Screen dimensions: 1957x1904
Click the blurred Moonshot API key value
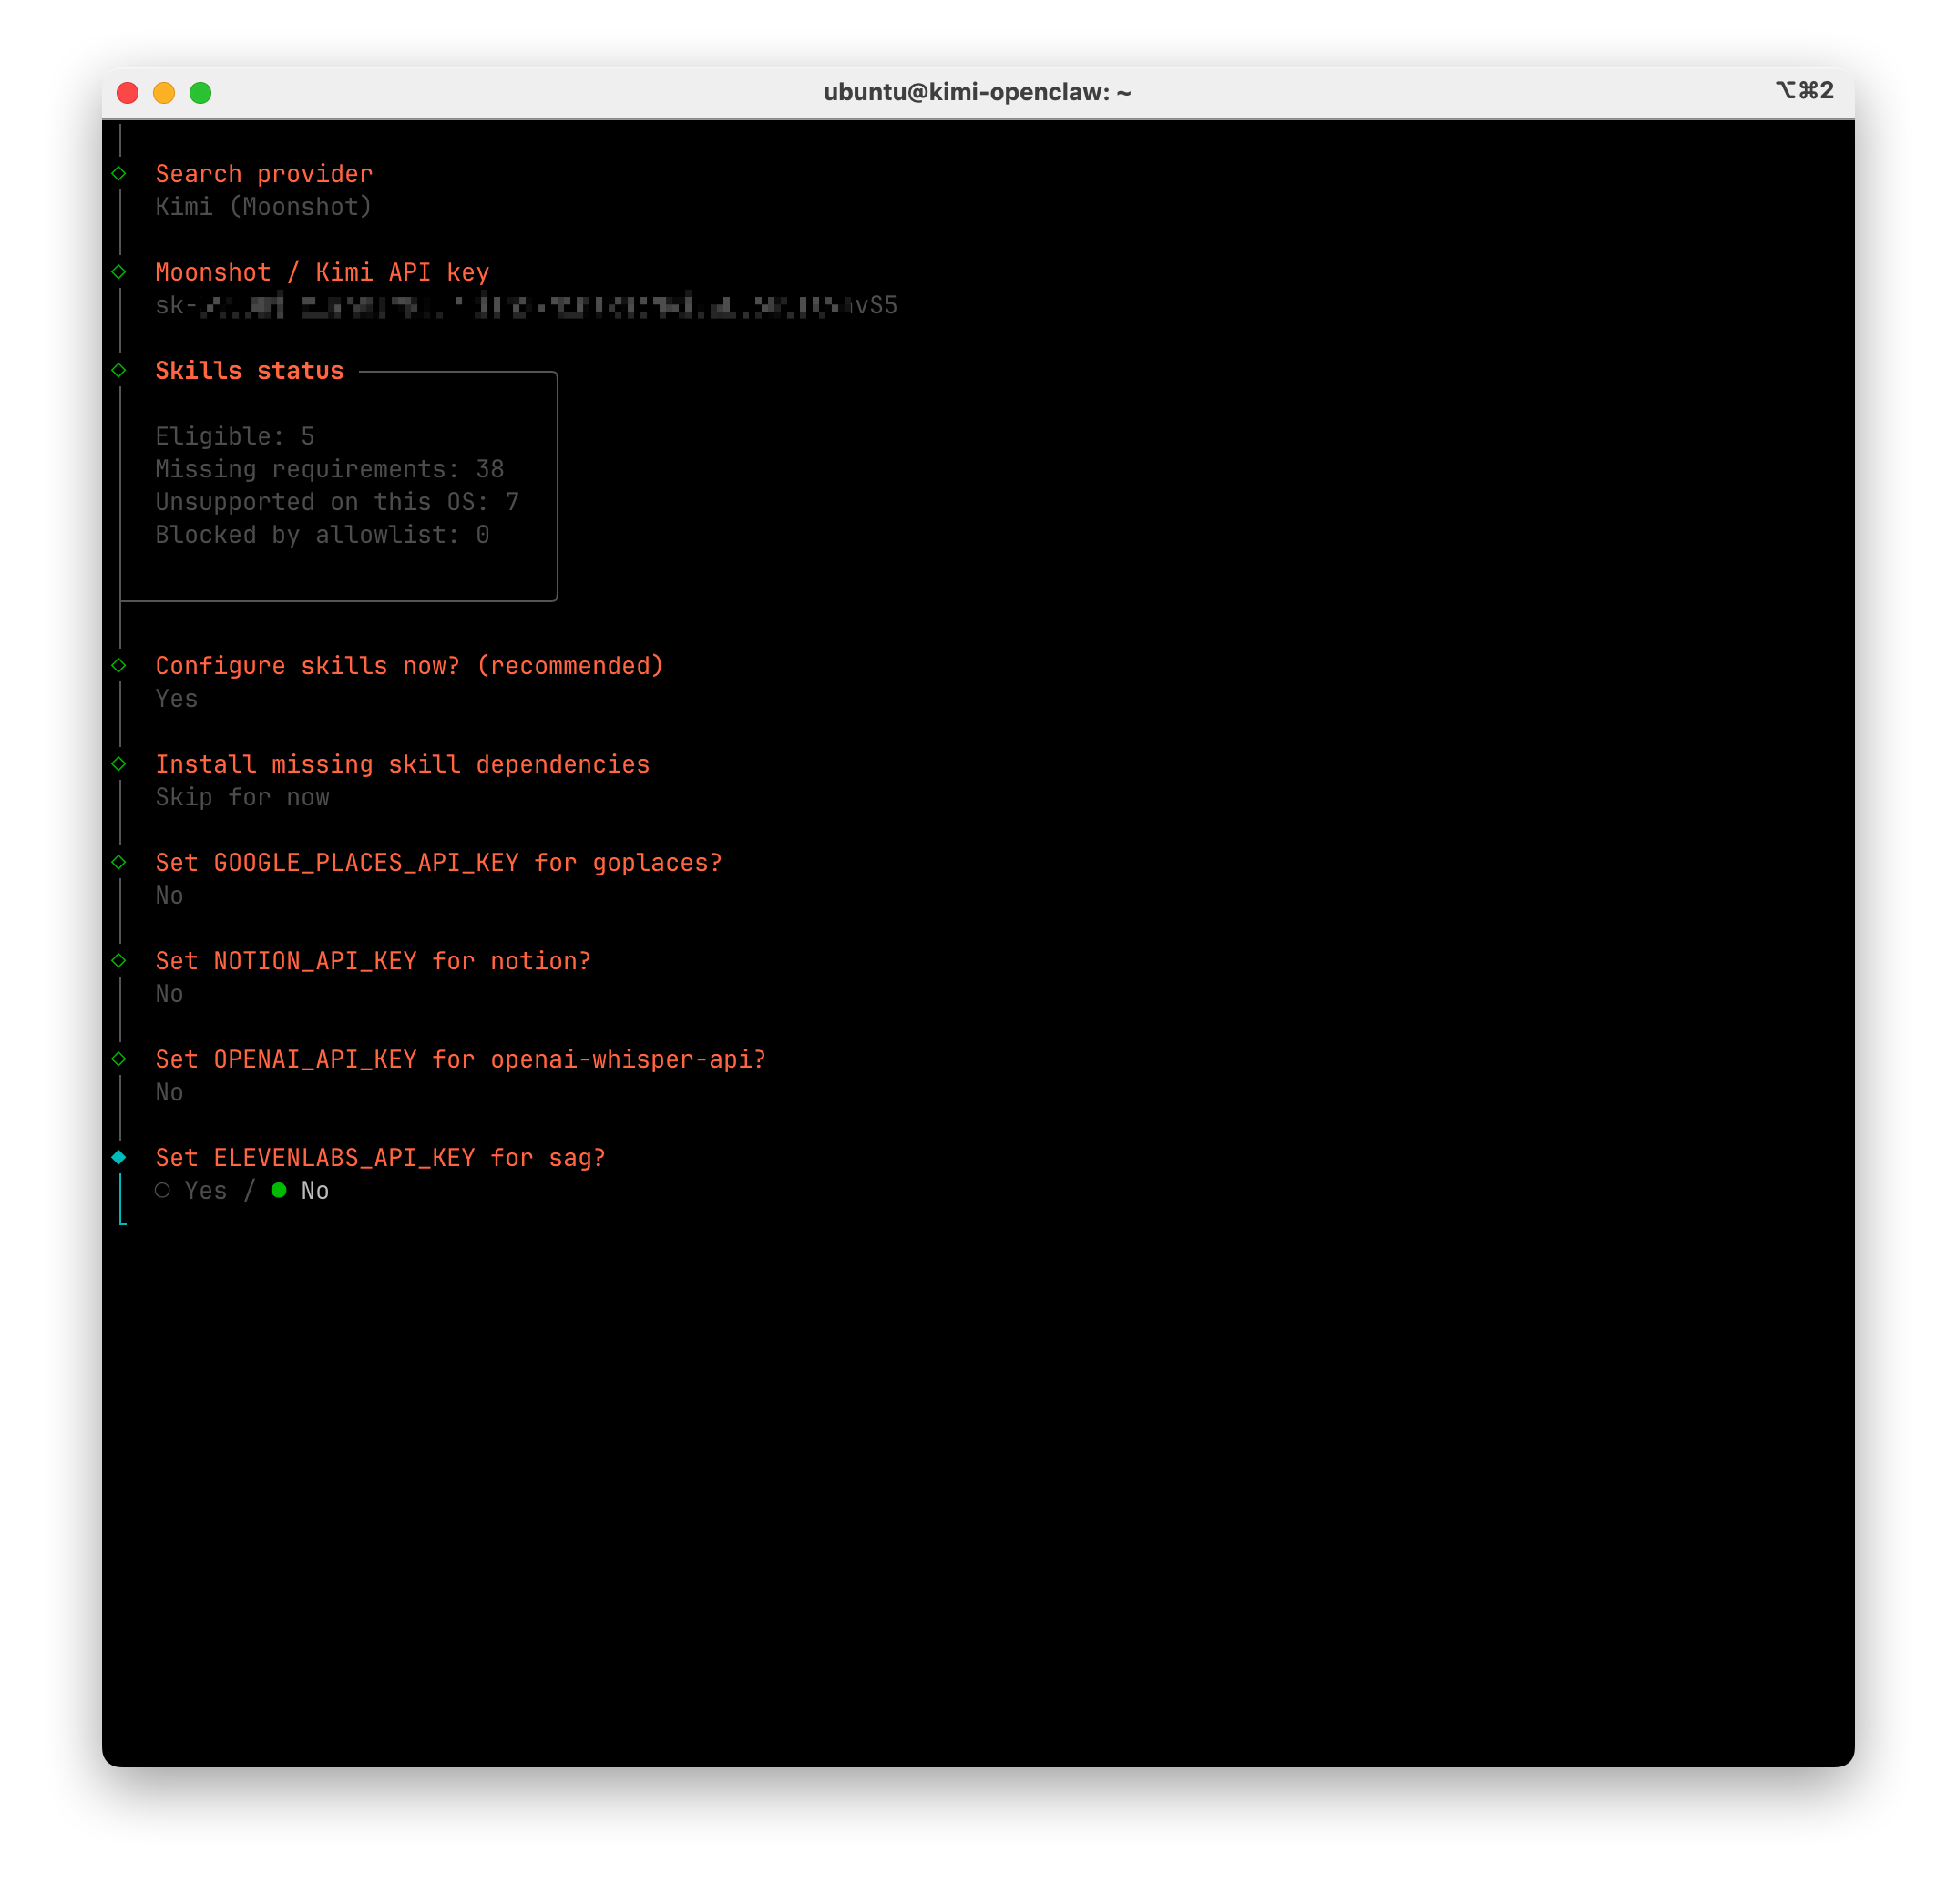526,305
